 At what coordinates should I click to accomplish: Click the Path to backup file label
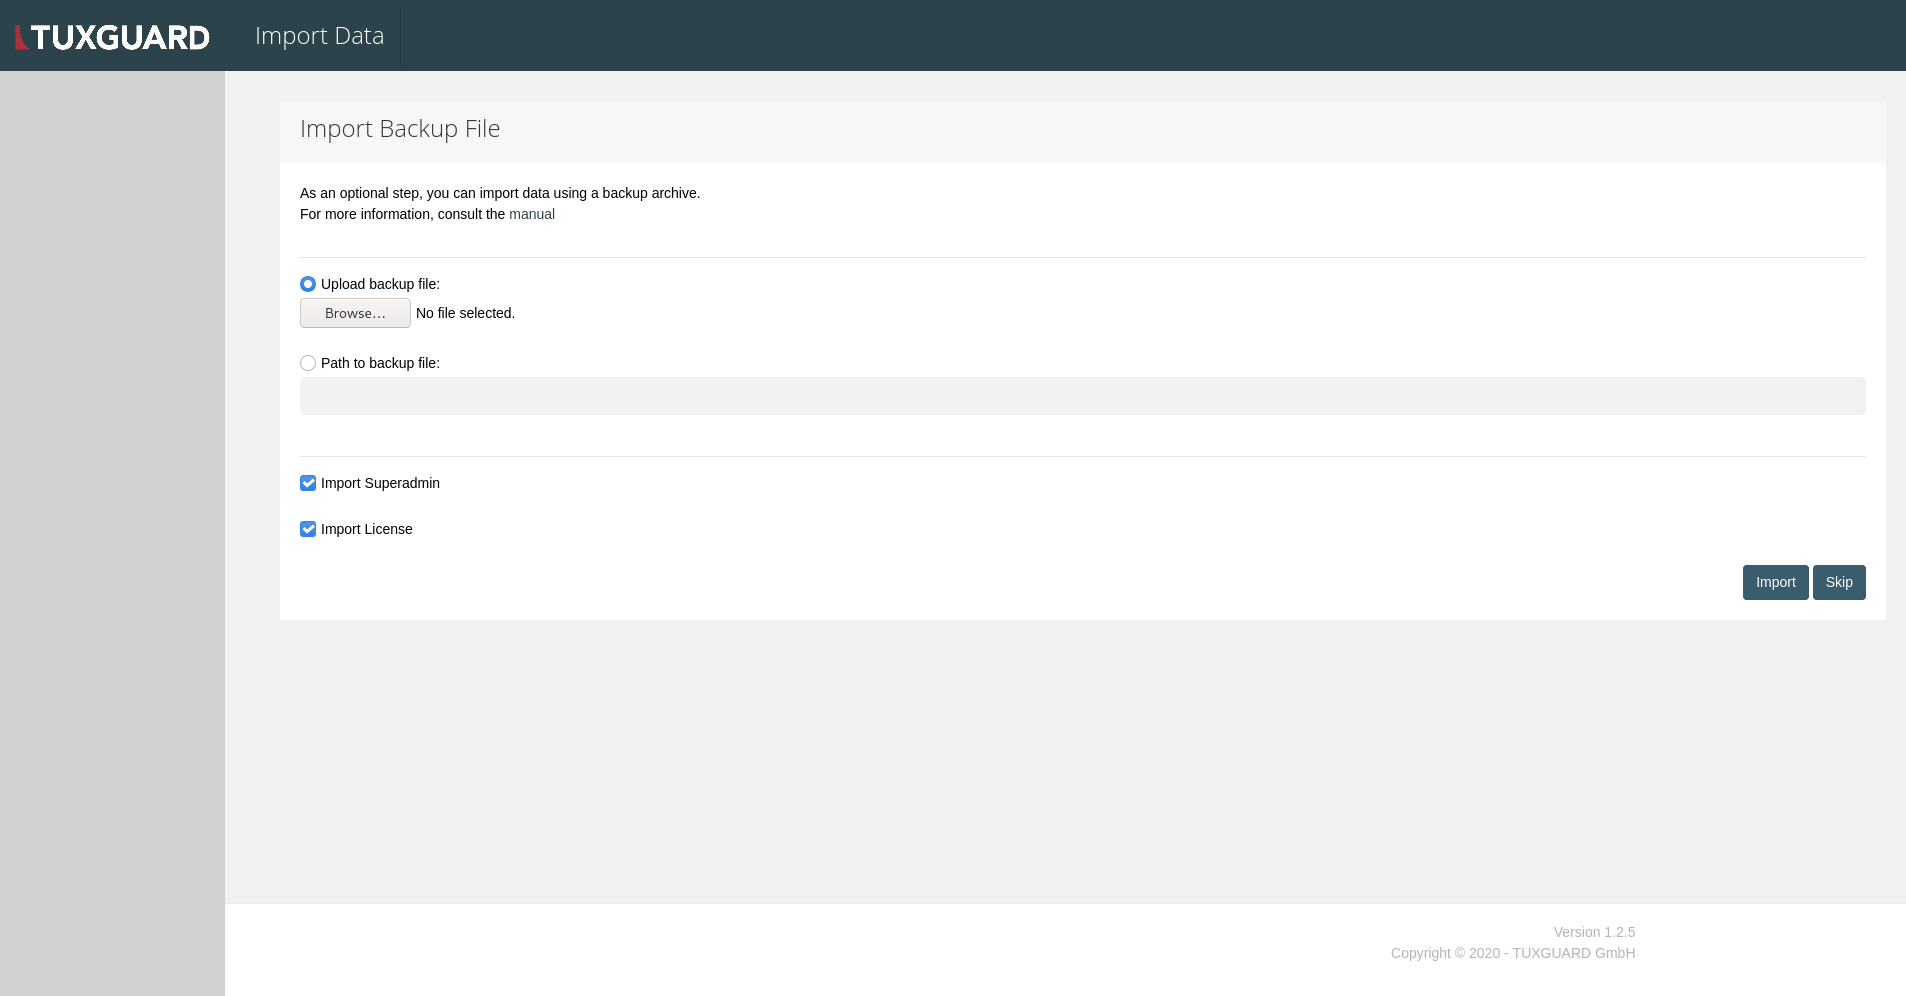381,363
